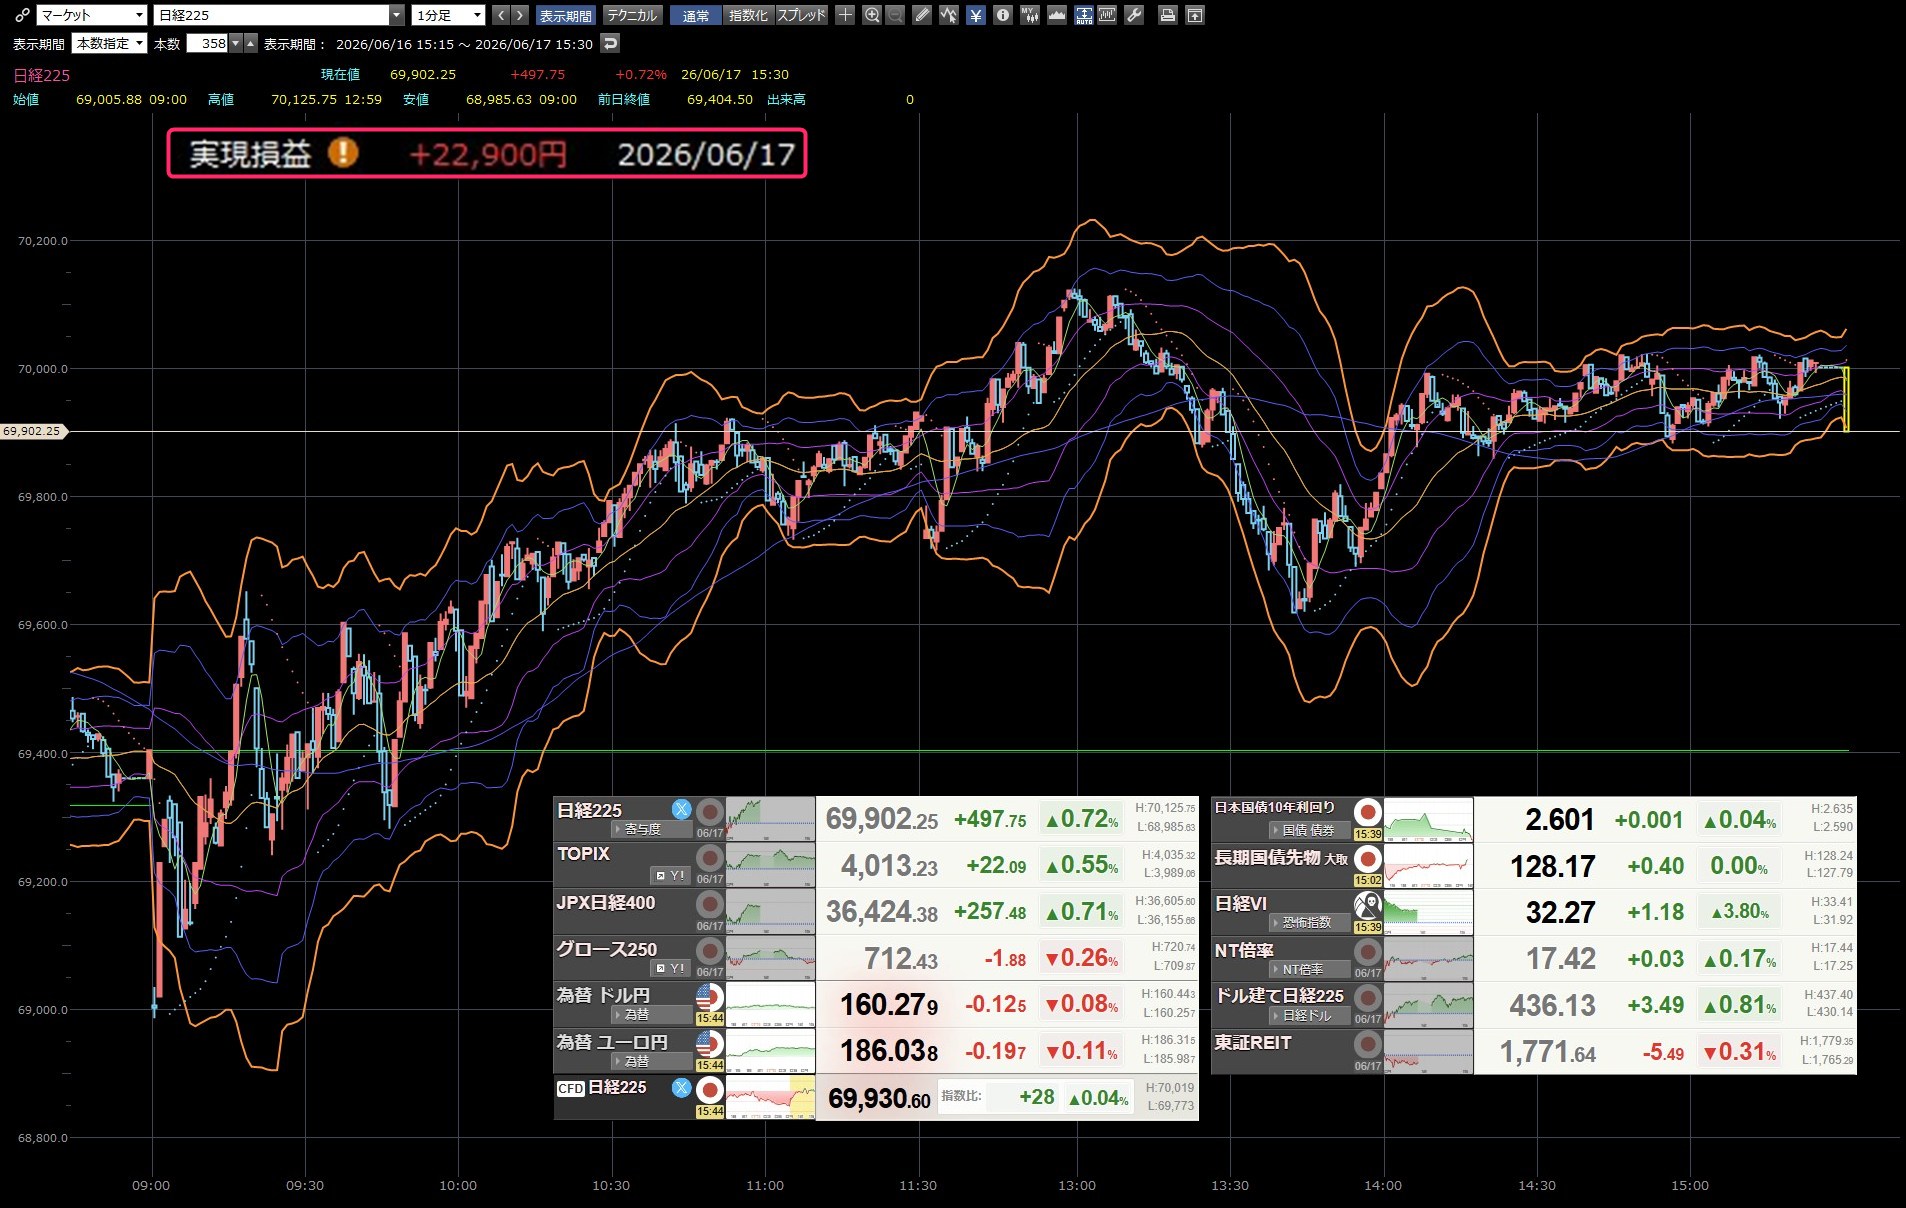Open the info icon in toolbar
Image resolution: width=1906 pixels, height=1208 pixels.
(x=1002, y=15)
